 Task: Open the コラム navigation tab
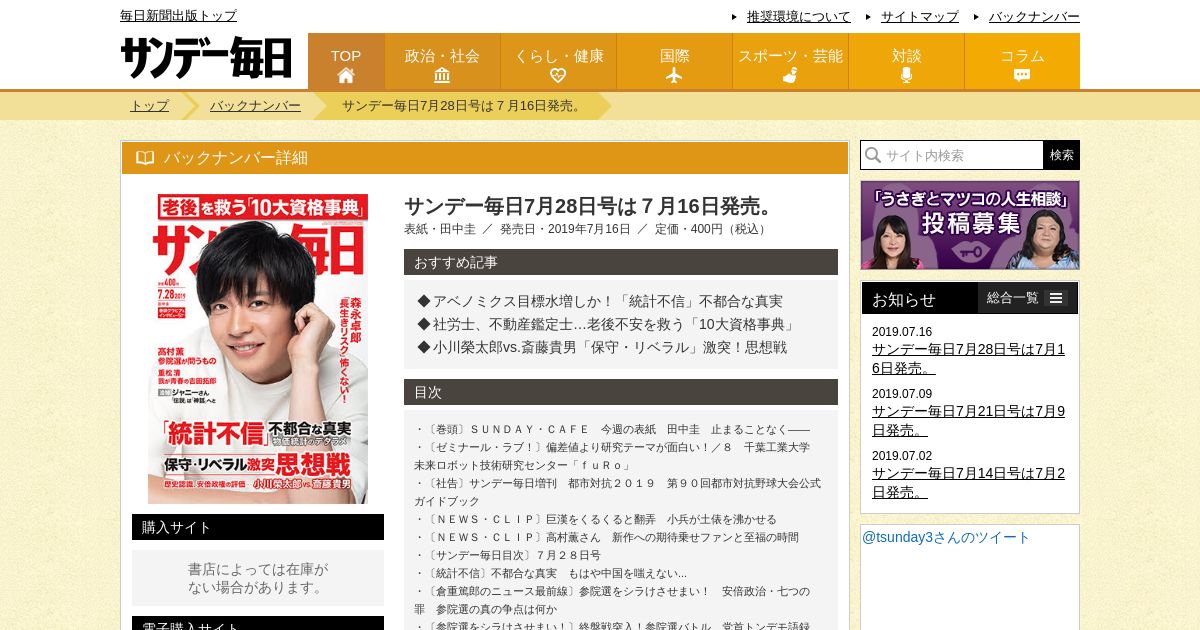click(1022, 61)
